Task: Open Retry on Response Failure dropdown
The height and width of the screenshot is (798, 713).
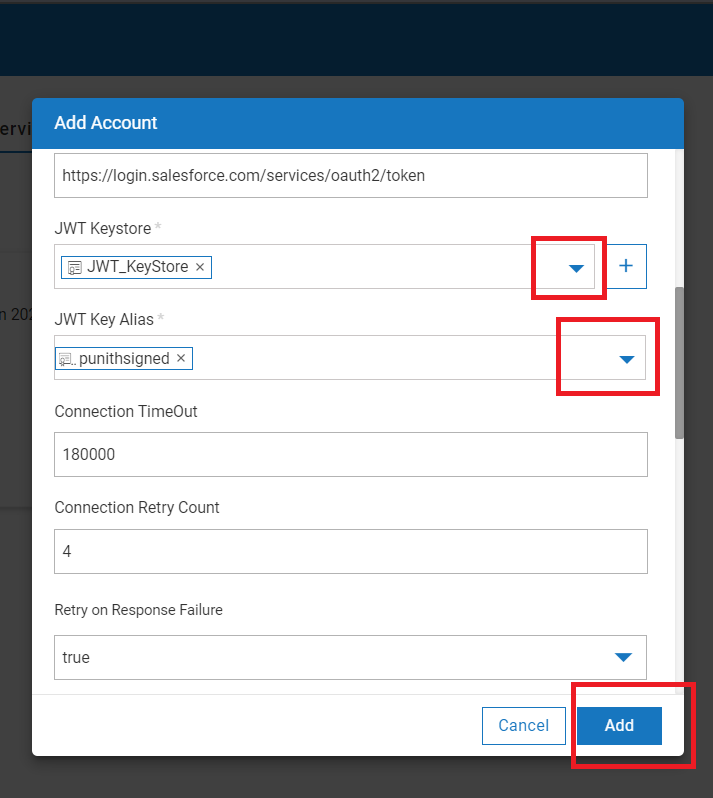Action: coord(623,657)
